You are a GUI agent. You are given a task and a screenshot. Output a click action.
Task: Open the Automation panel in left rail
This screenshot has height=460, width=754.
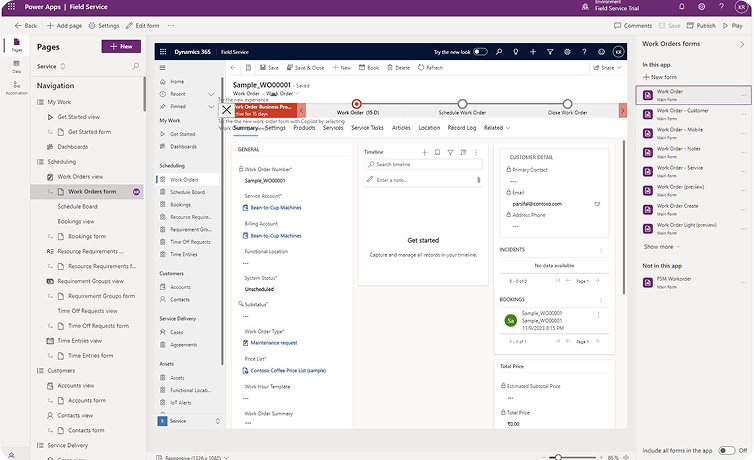(17, 89)
